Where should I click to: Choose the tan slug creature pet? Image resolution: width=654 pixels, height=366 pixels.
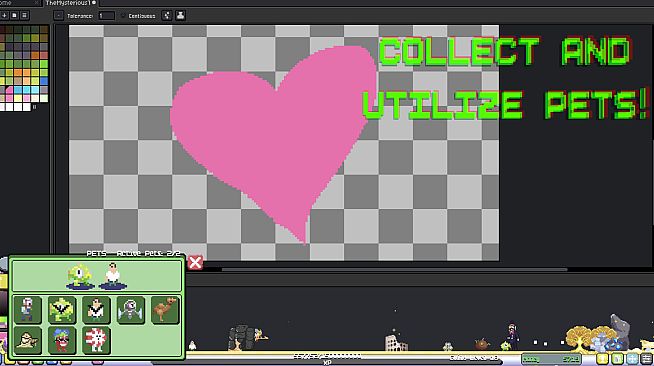point(28,340)
